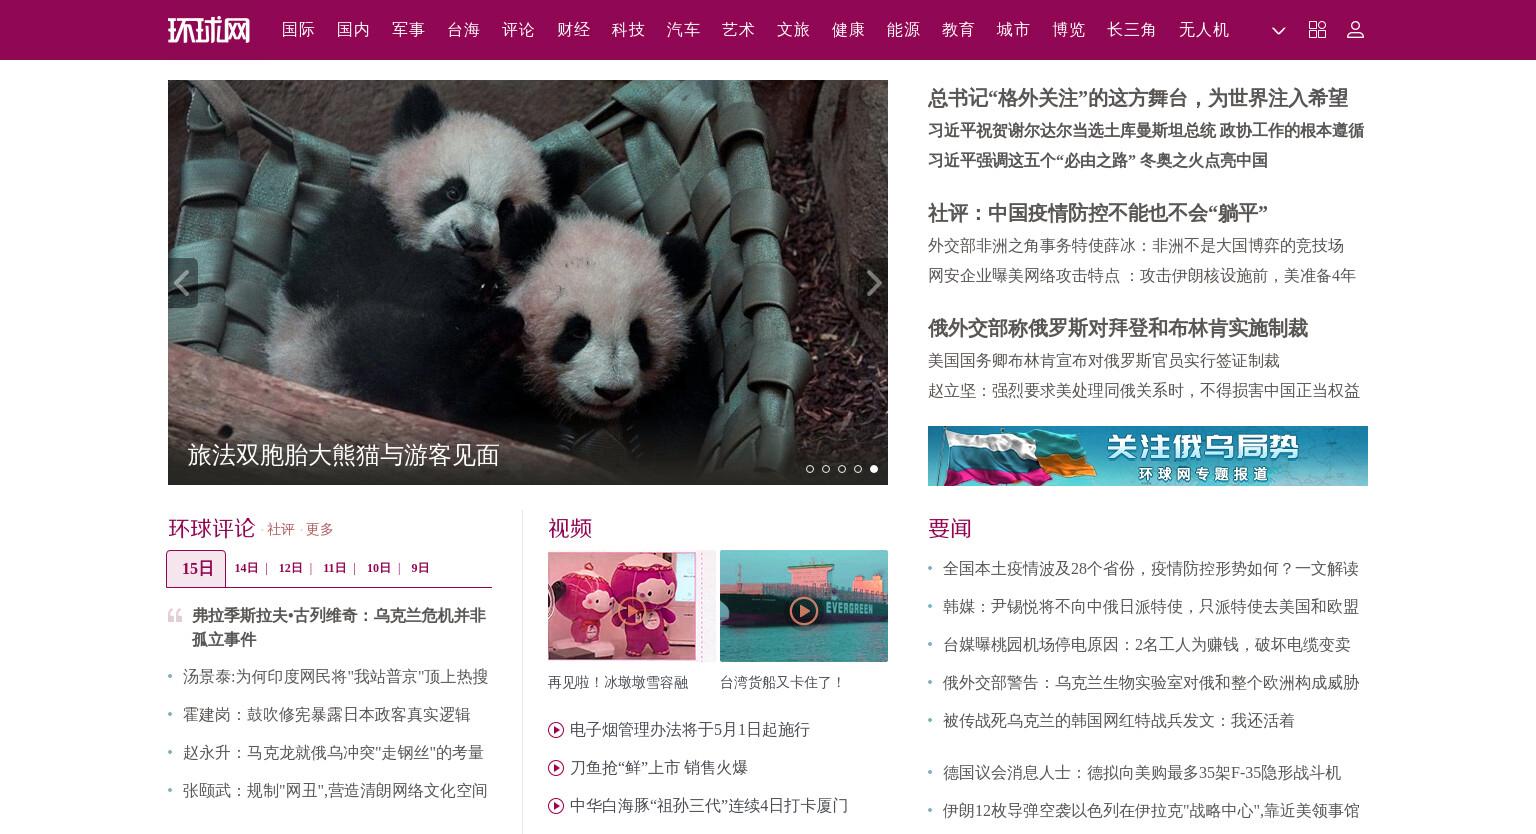This screenshot has height=834, width=1536.
Task: Switch to the 11日 commentary tab
Action: coord(334,568)
